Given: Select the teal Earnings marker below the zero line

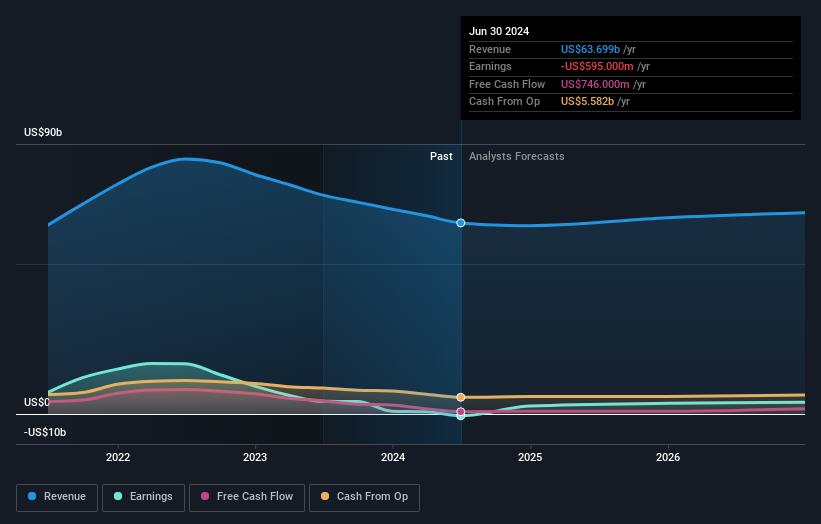Looking at the screenshot, I should coord(461,417).
